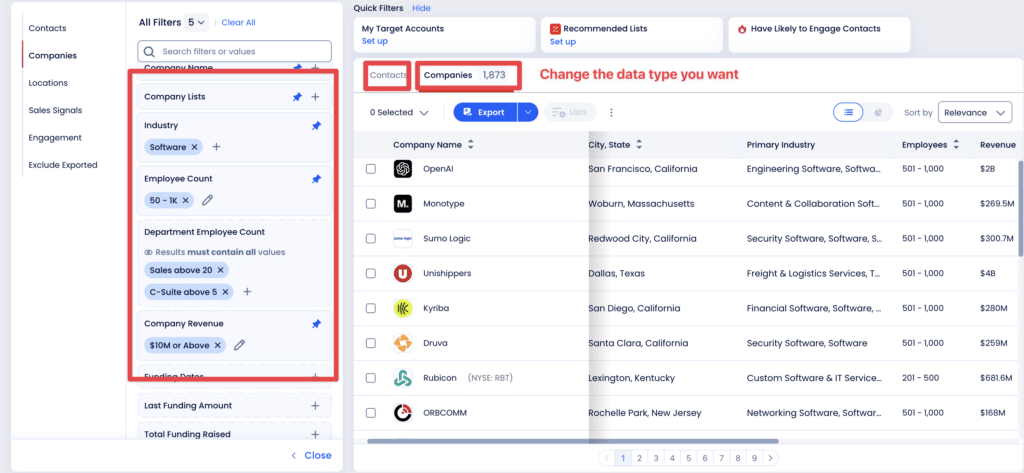This screenshot has width=1024, height=473.
Task: Select the Exclude Exported filter category
Action: click(x=63, y=165)
